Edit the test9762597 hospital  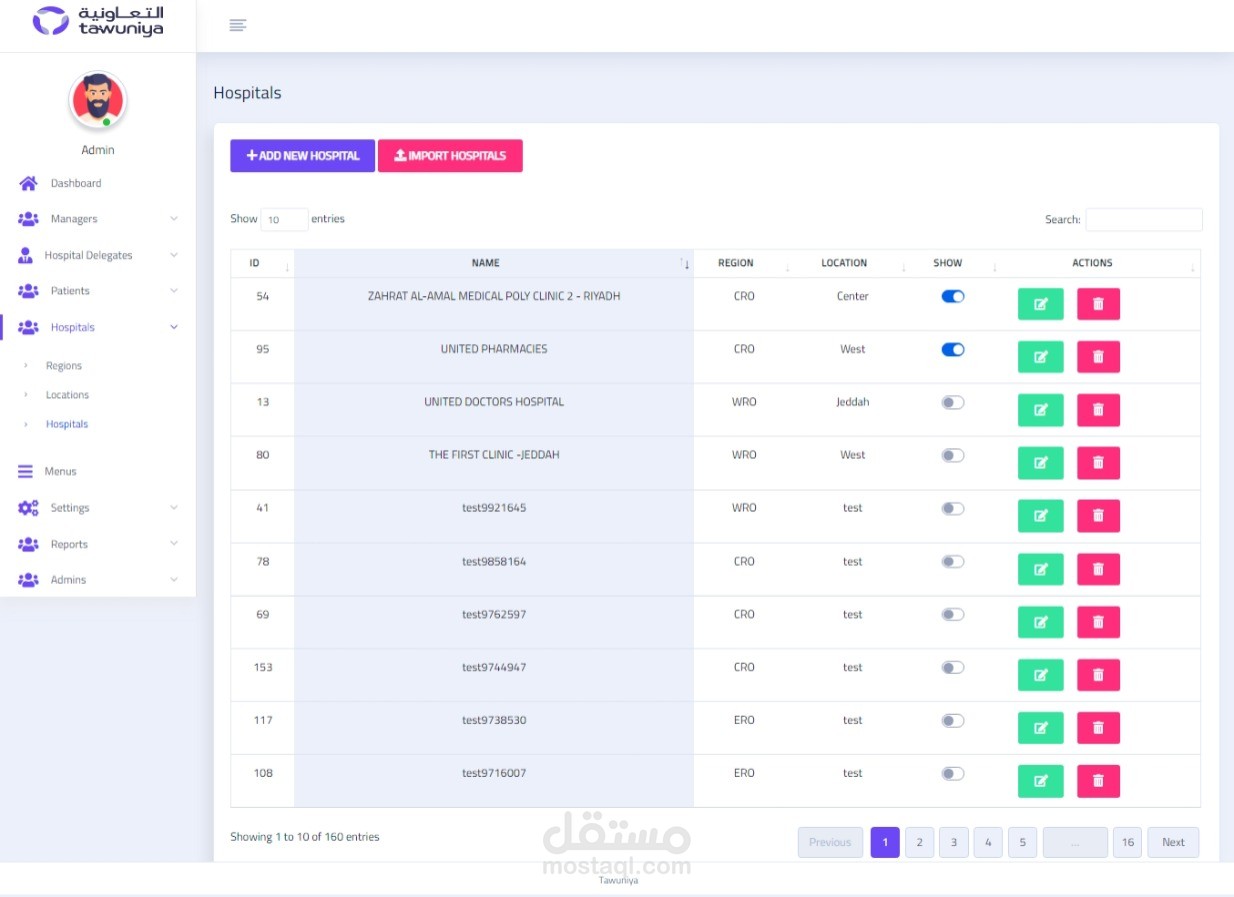tap(1040, 622)
